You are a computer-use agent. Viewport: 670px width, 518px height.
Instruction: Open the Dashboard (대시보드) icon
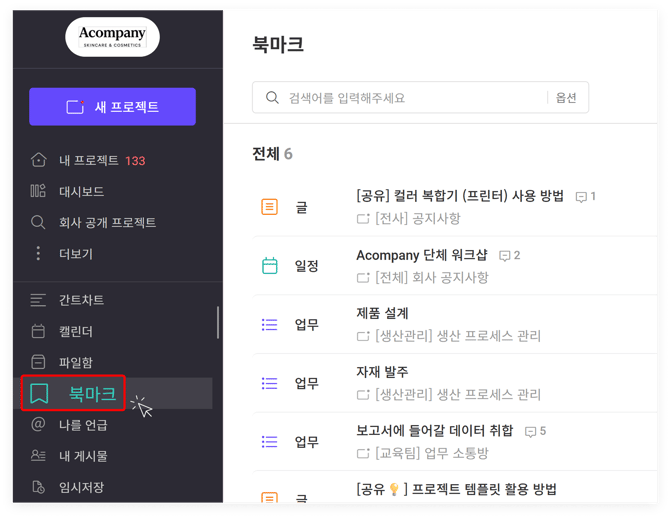[x=38, y=191]
